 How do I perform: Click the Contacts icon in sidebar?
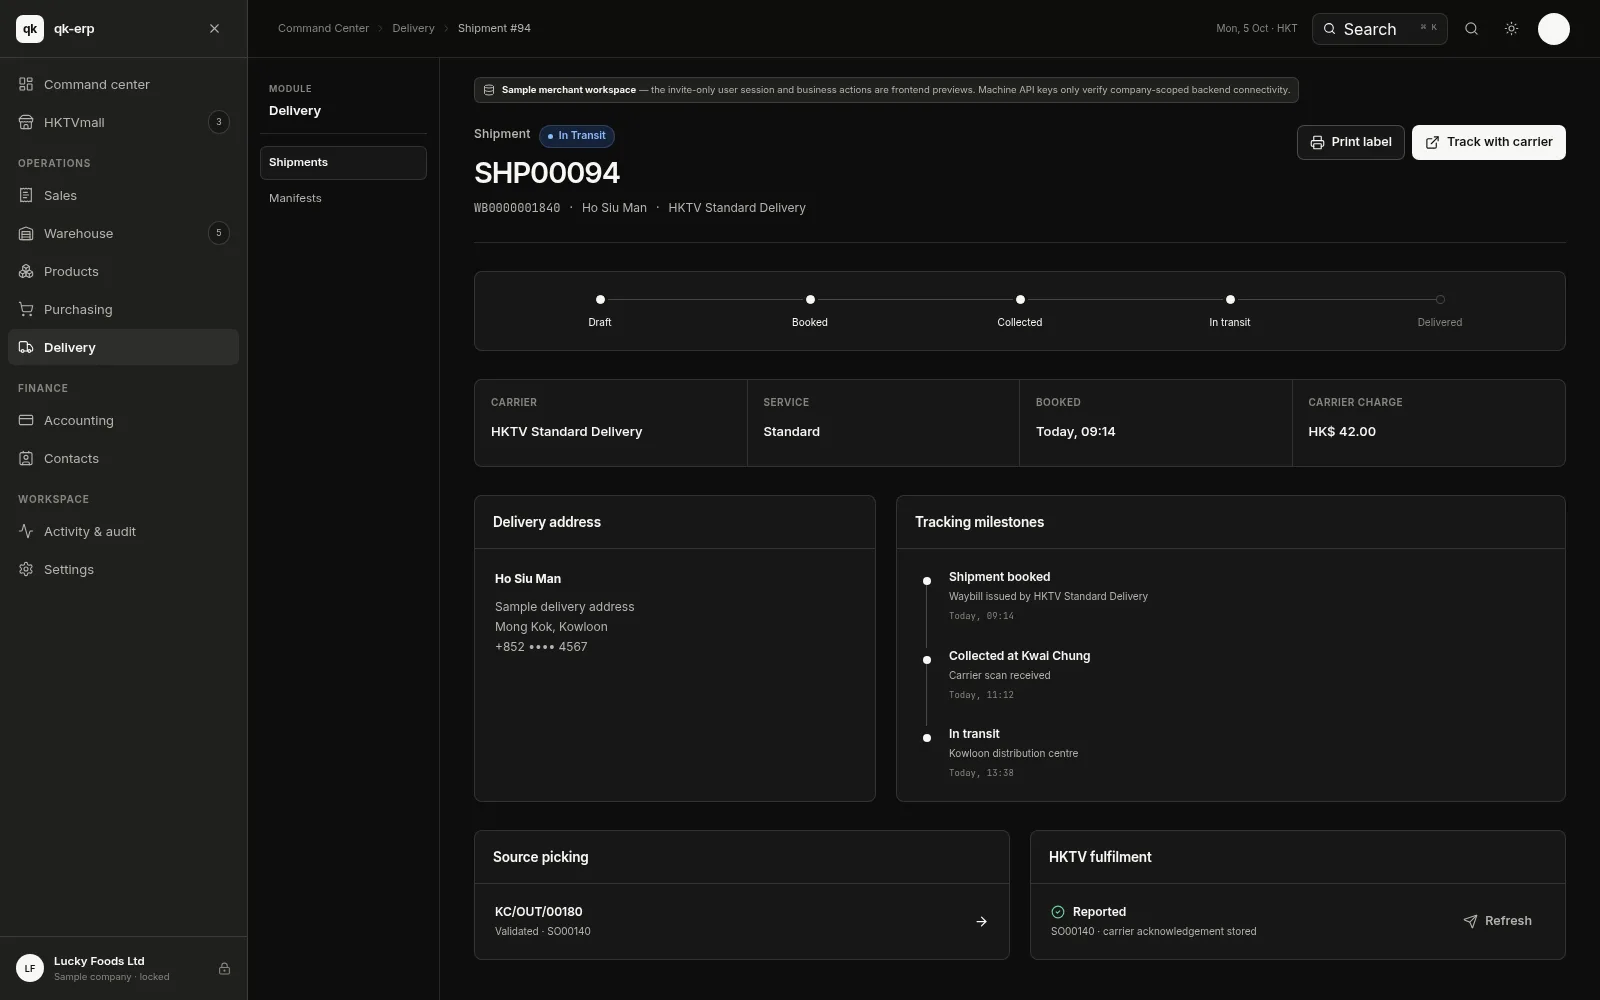[26, 458]
